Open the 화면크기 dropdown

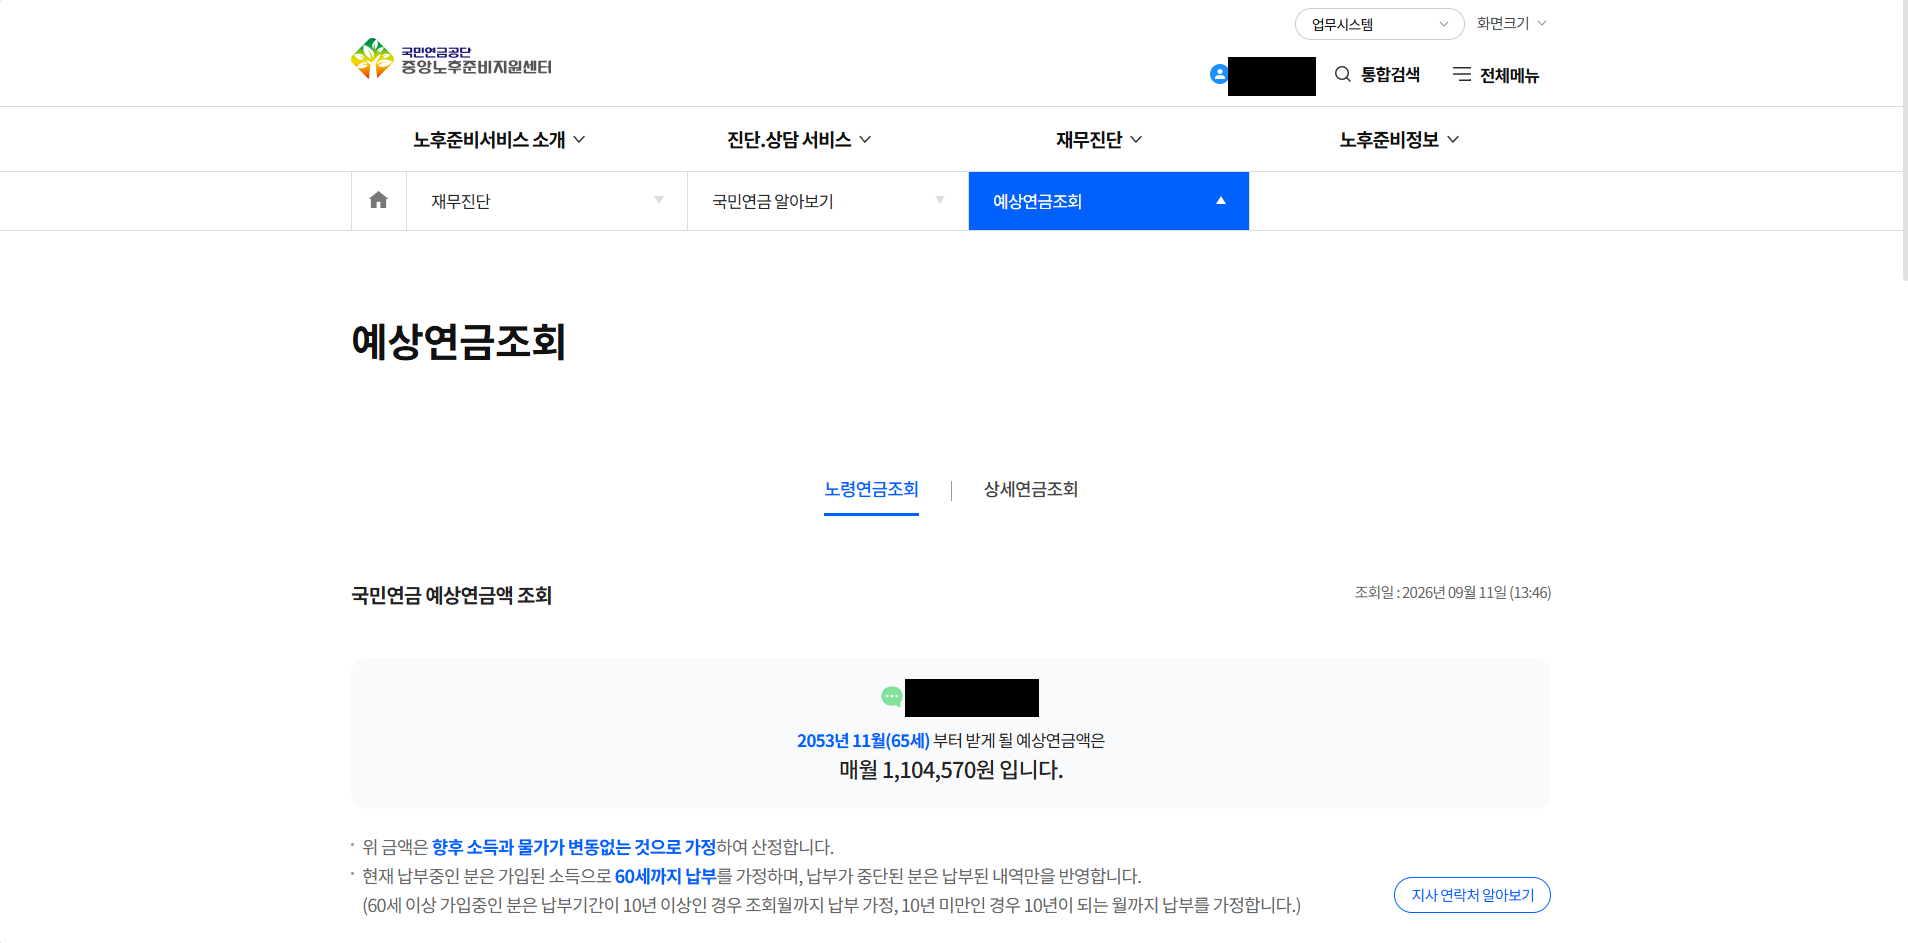click(x=1511, y=23)
